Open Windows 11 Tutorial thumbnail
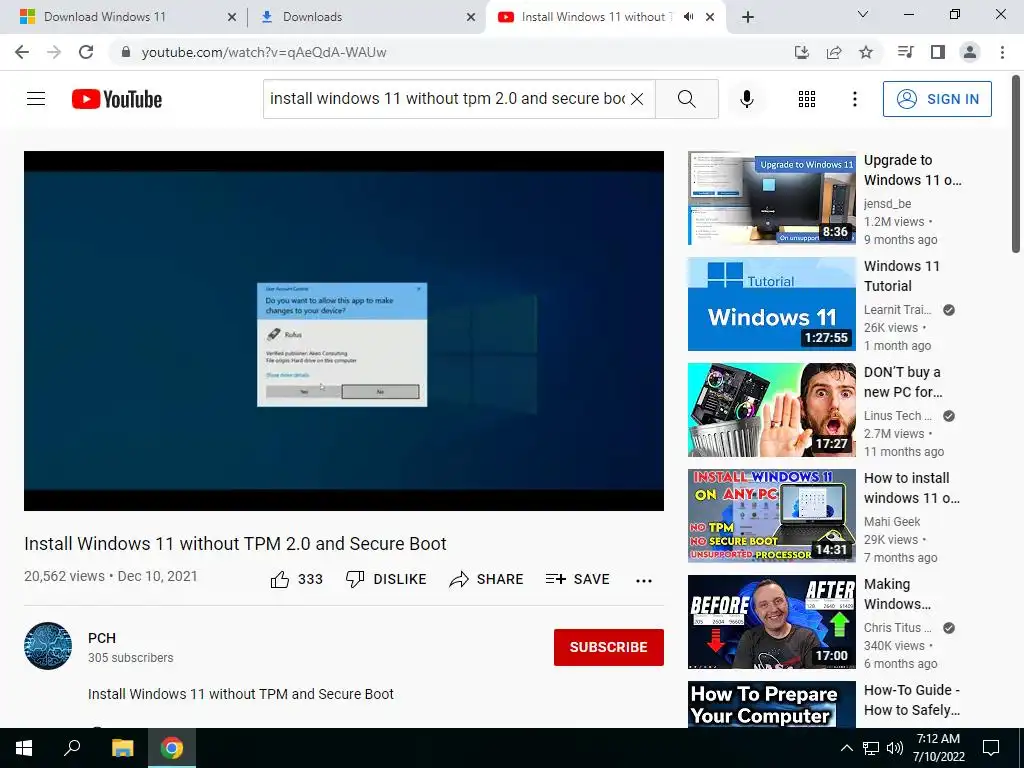The image size is (1024, 768). click(x=771, y=304)
